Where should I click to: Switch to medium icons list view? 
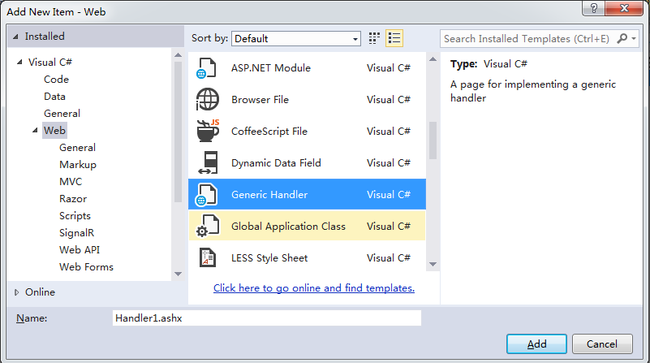tap(394, 39)
